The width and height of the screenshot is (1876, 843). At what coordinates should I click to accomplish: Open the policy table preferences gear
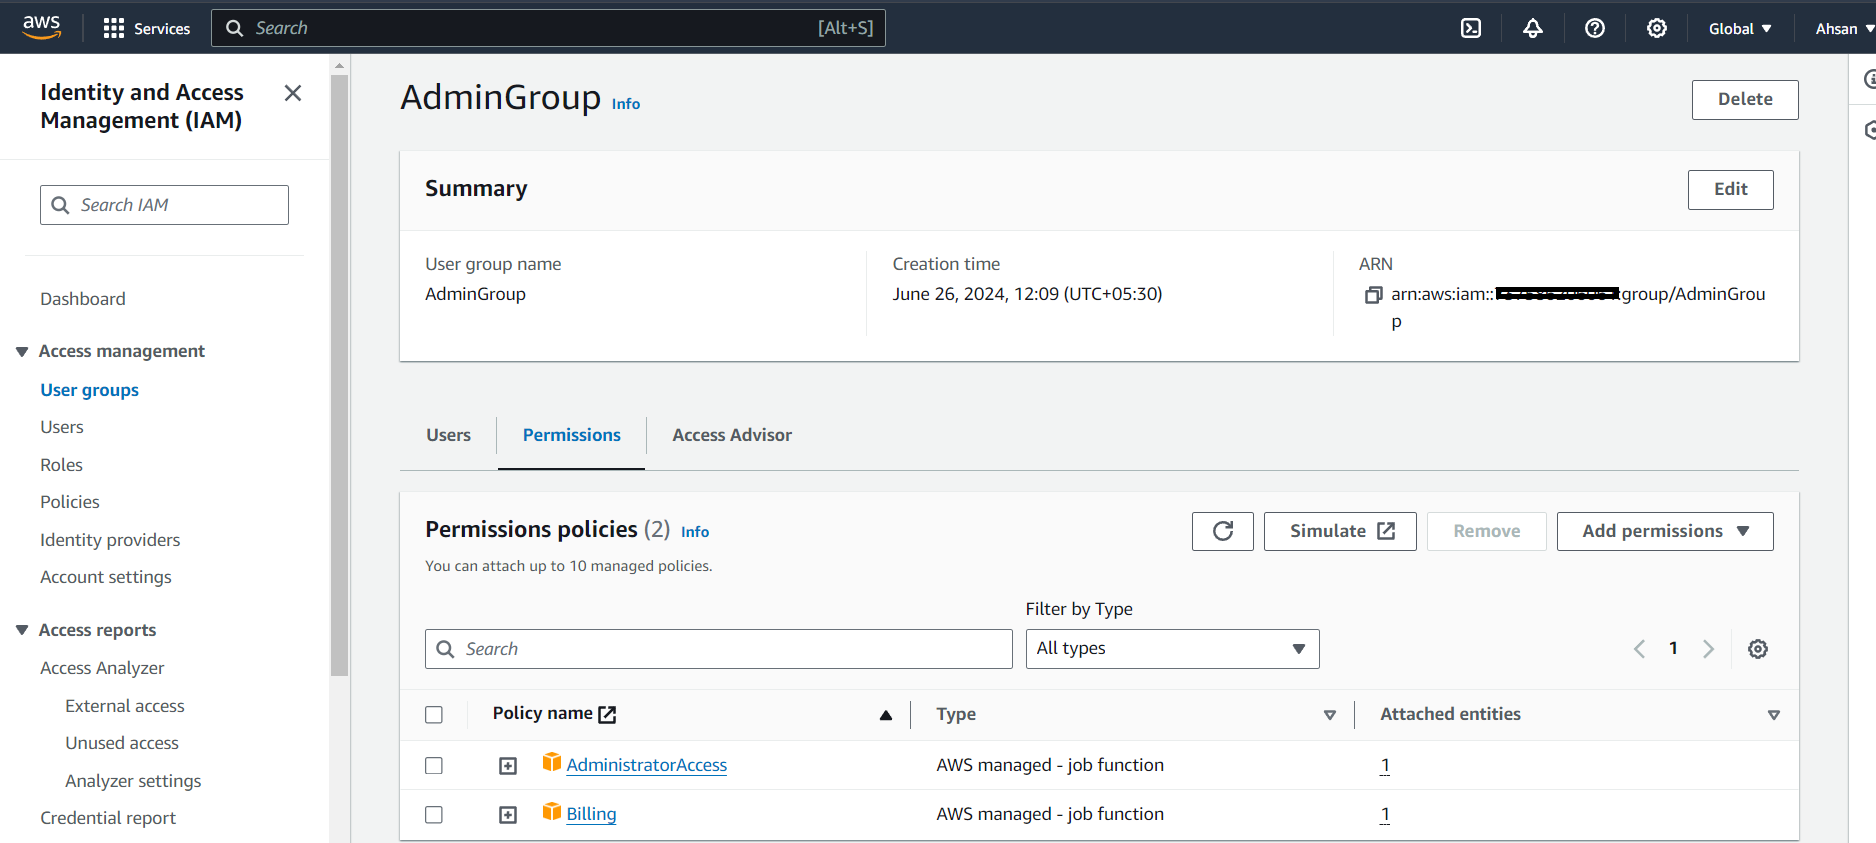[x=1757, y=649]
